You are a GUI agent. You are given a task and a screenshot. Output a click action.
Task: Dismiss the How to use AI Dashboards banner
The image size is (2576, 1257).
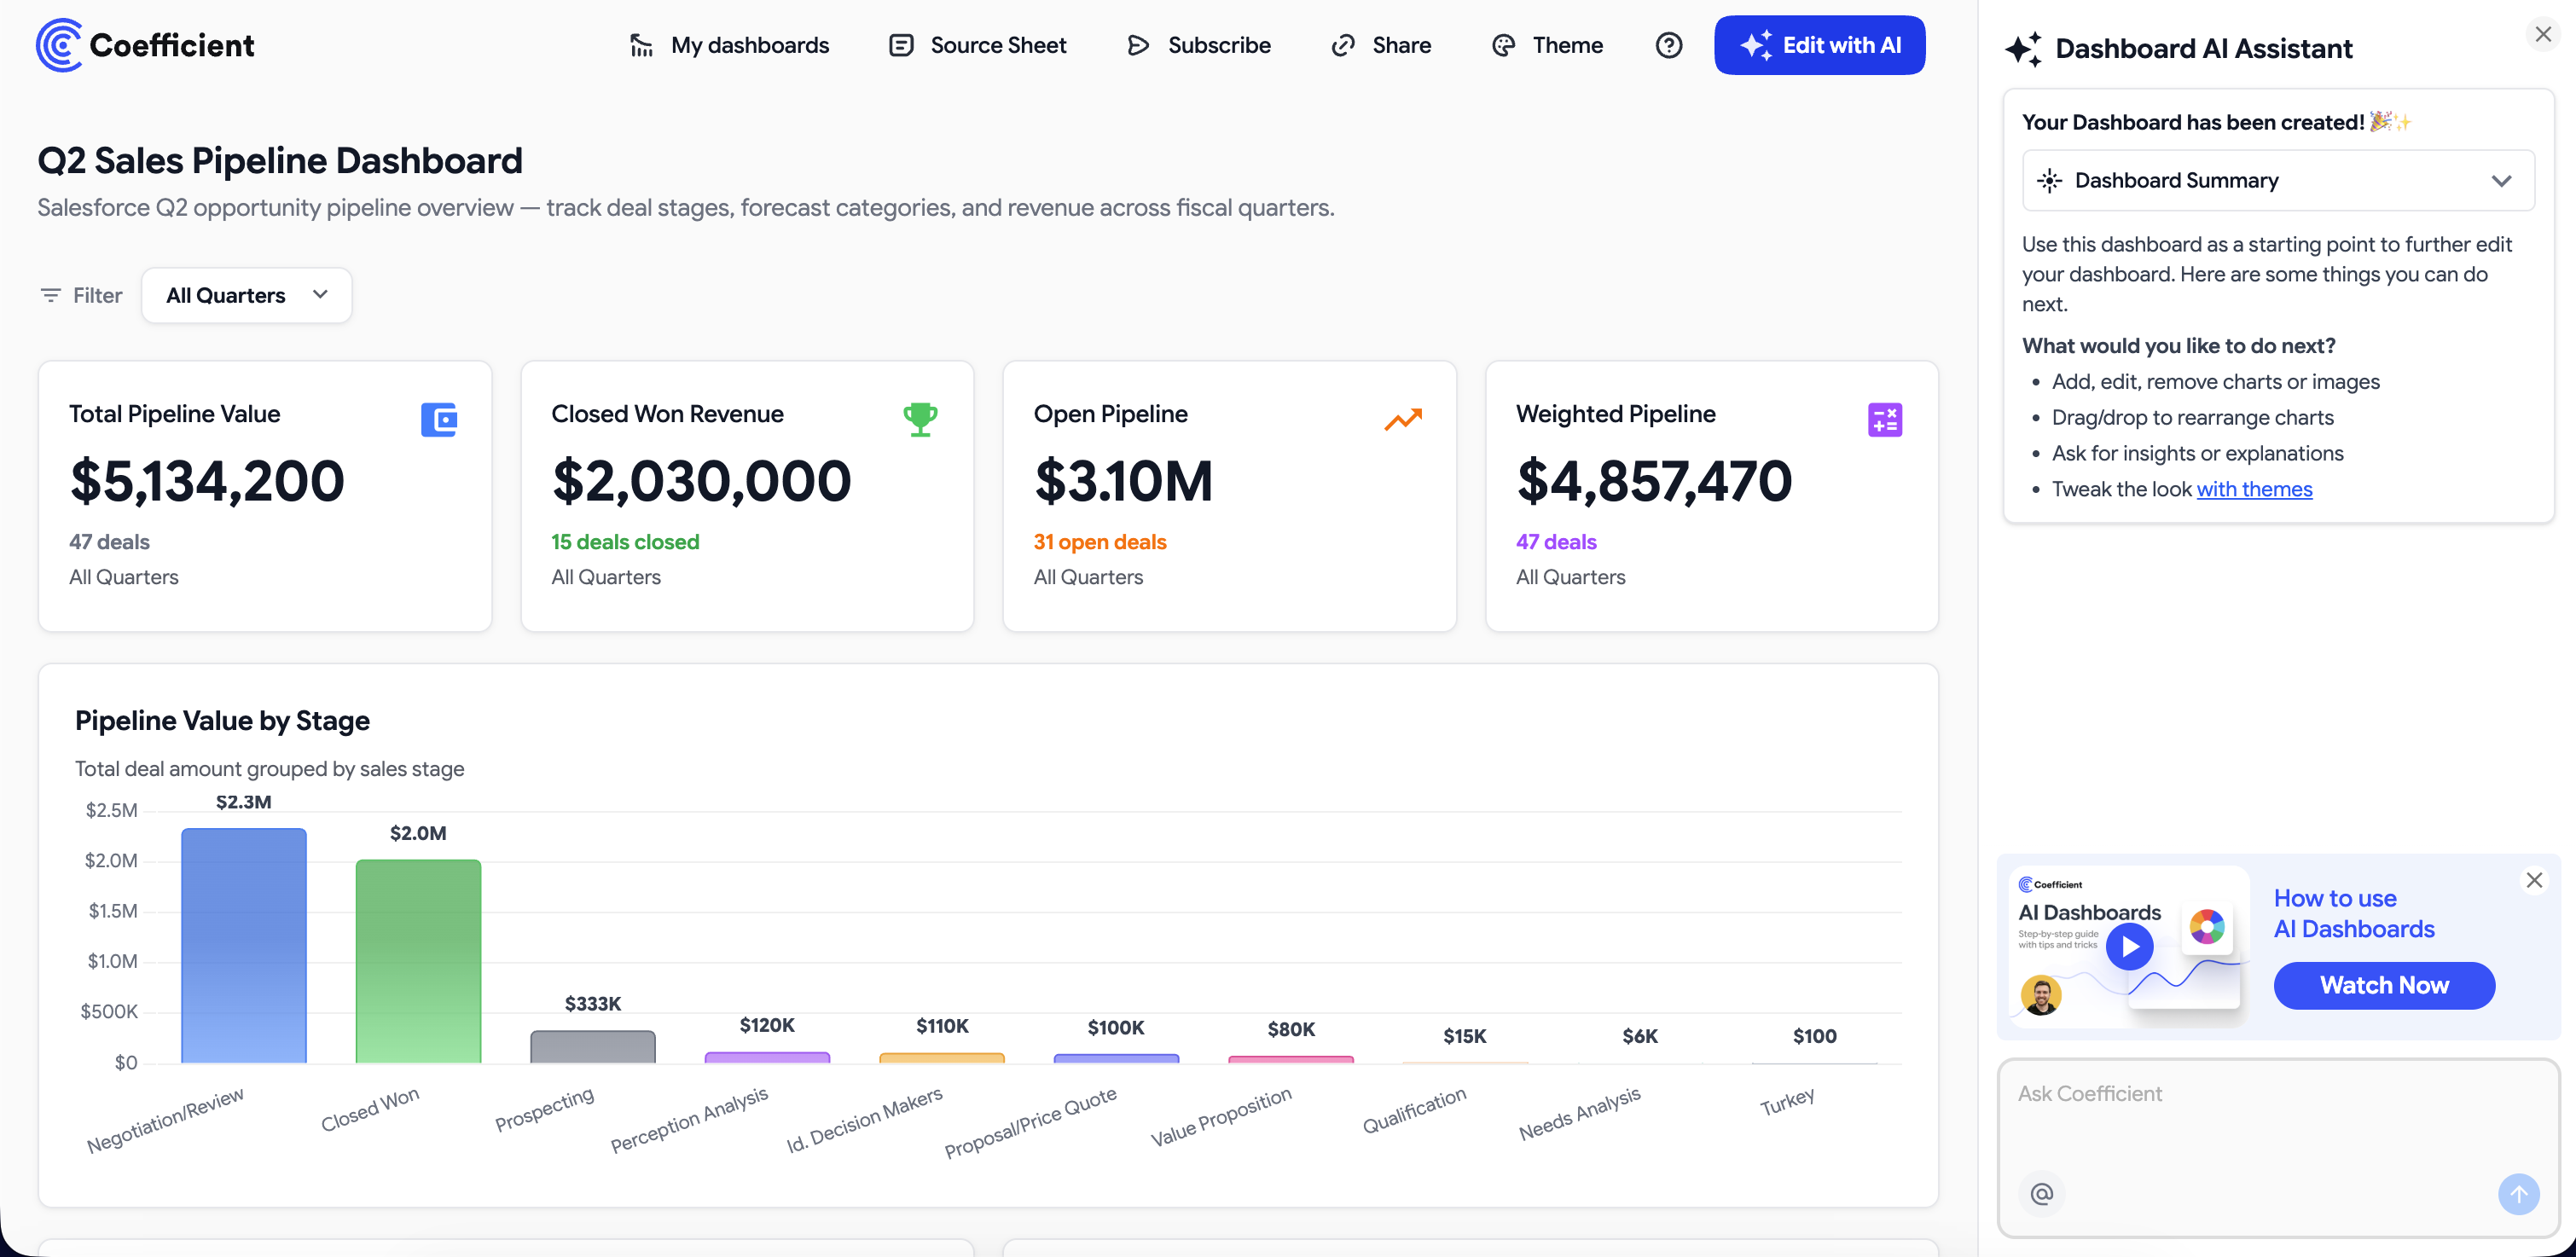[x=2534, y=880]
